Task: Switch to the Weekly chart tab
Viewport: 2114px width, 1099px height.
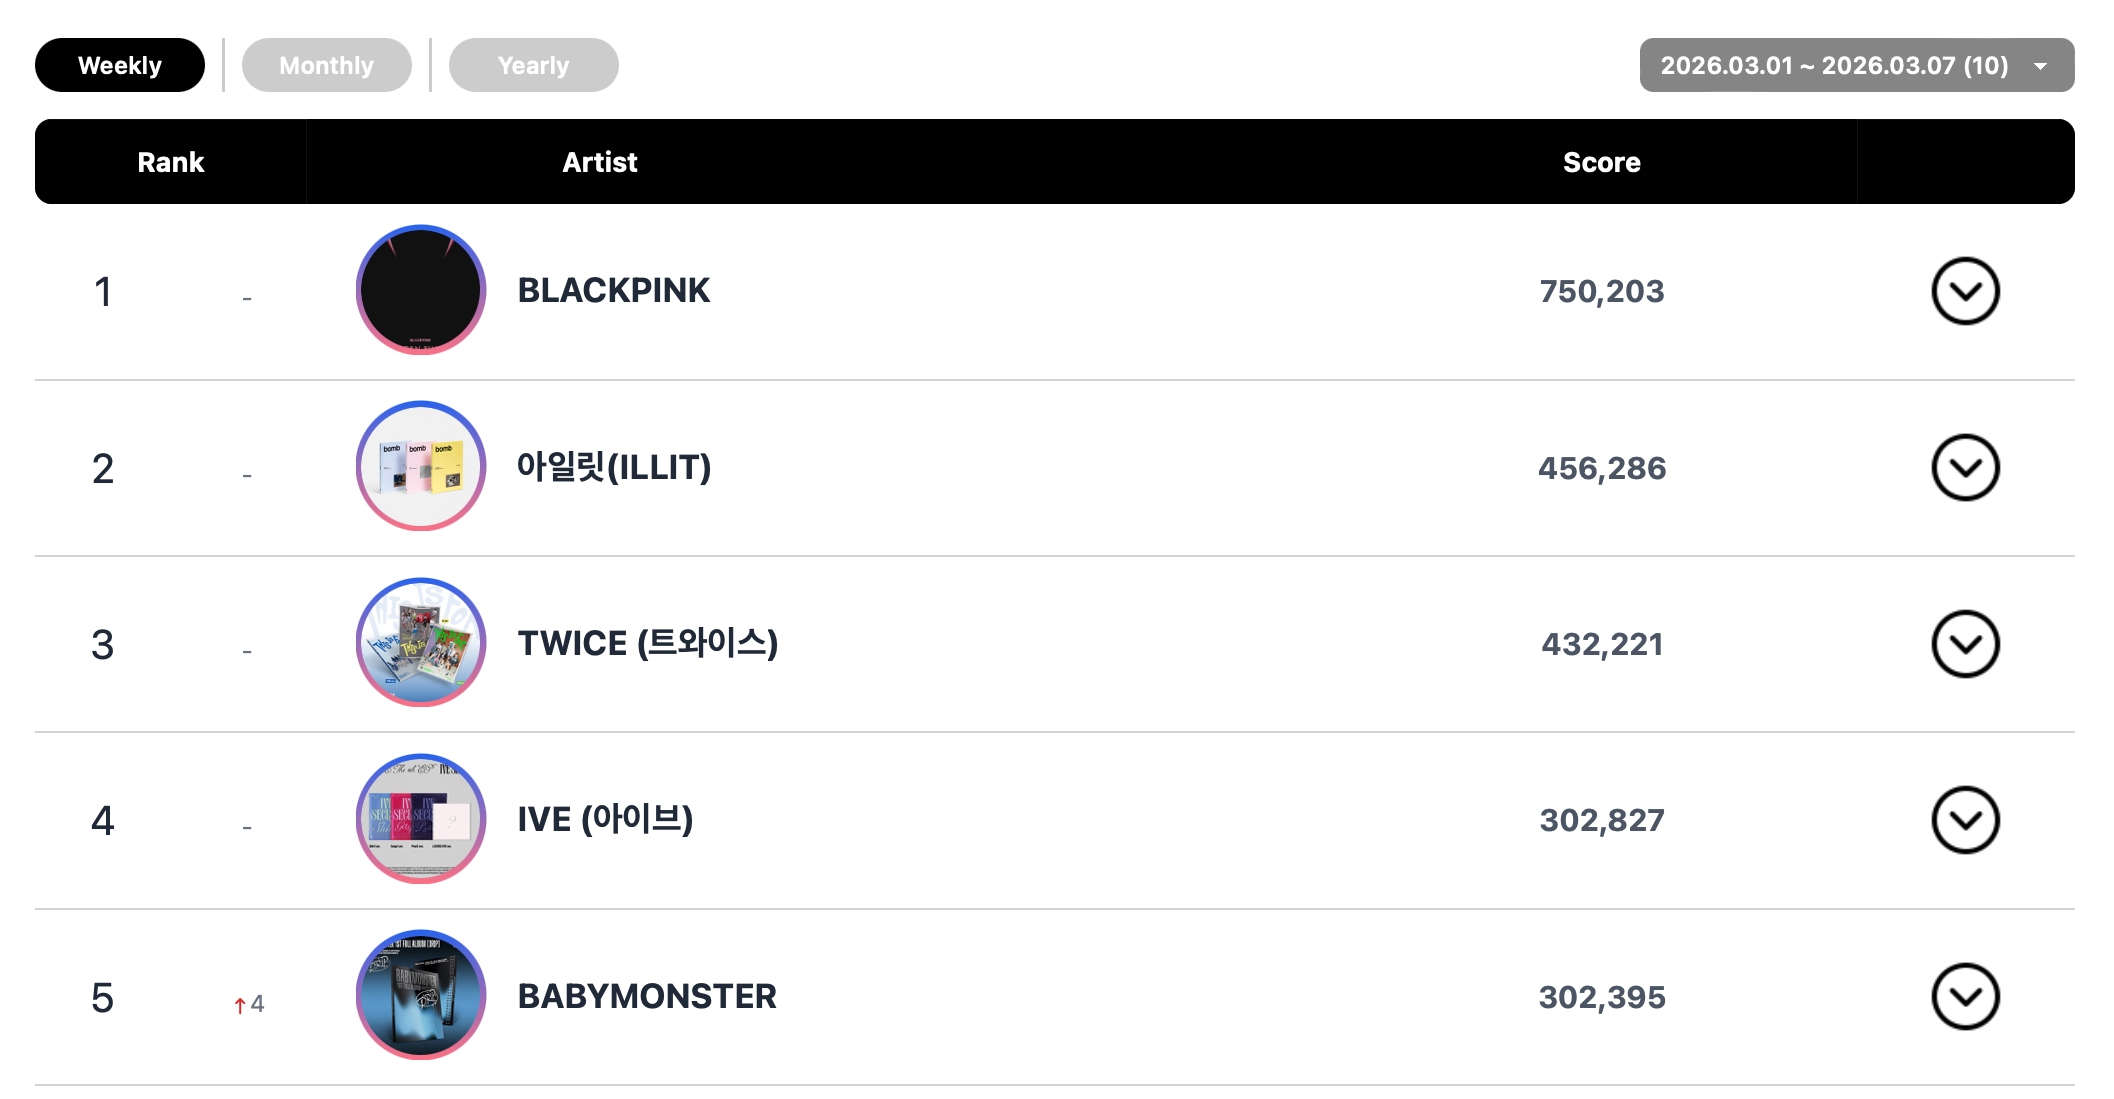Action: (120, 65)
